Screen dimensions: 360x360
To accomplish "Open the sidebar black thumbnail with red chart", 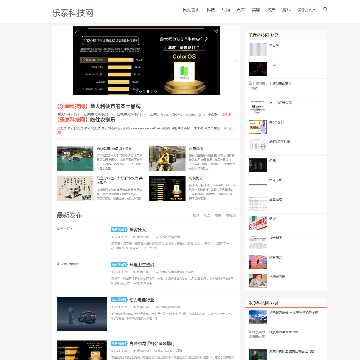I will click(x=258, y=69).
